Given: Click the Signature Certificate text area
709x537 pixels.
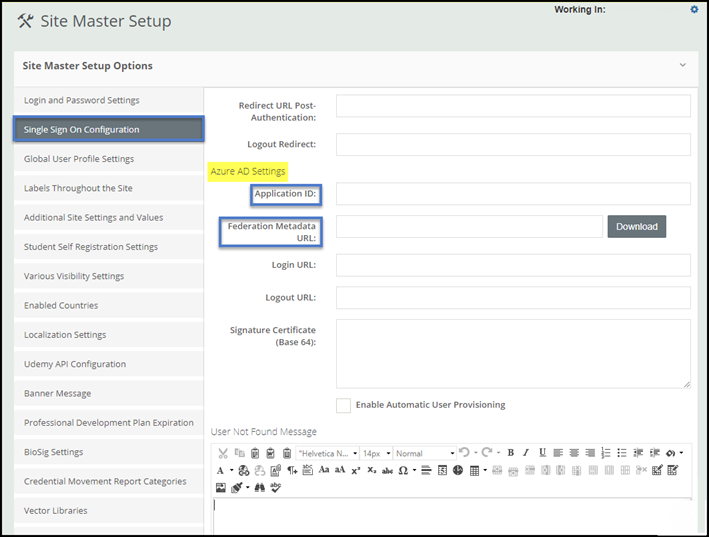Looking at the screenshot, I should (513, 353).
